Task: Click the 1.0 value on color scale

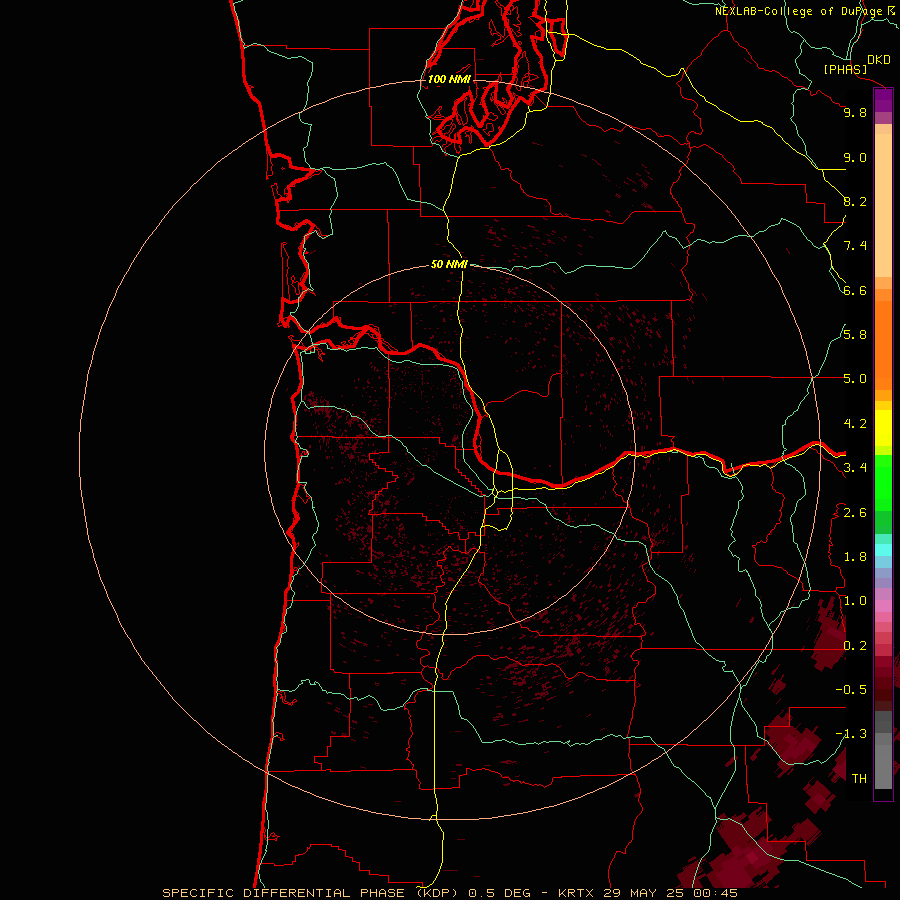Action: click(x=855, y=601)
